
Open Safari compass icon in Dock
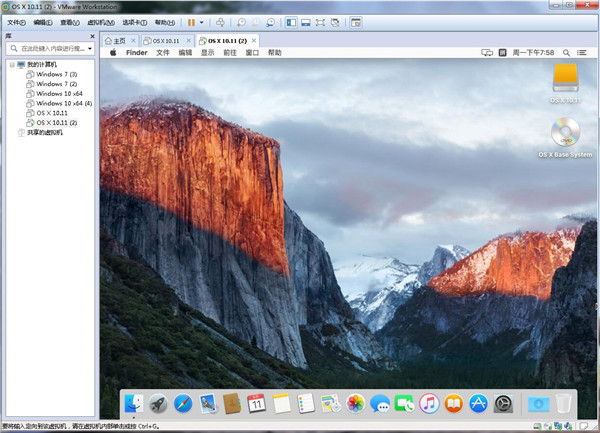coord(183,404)
